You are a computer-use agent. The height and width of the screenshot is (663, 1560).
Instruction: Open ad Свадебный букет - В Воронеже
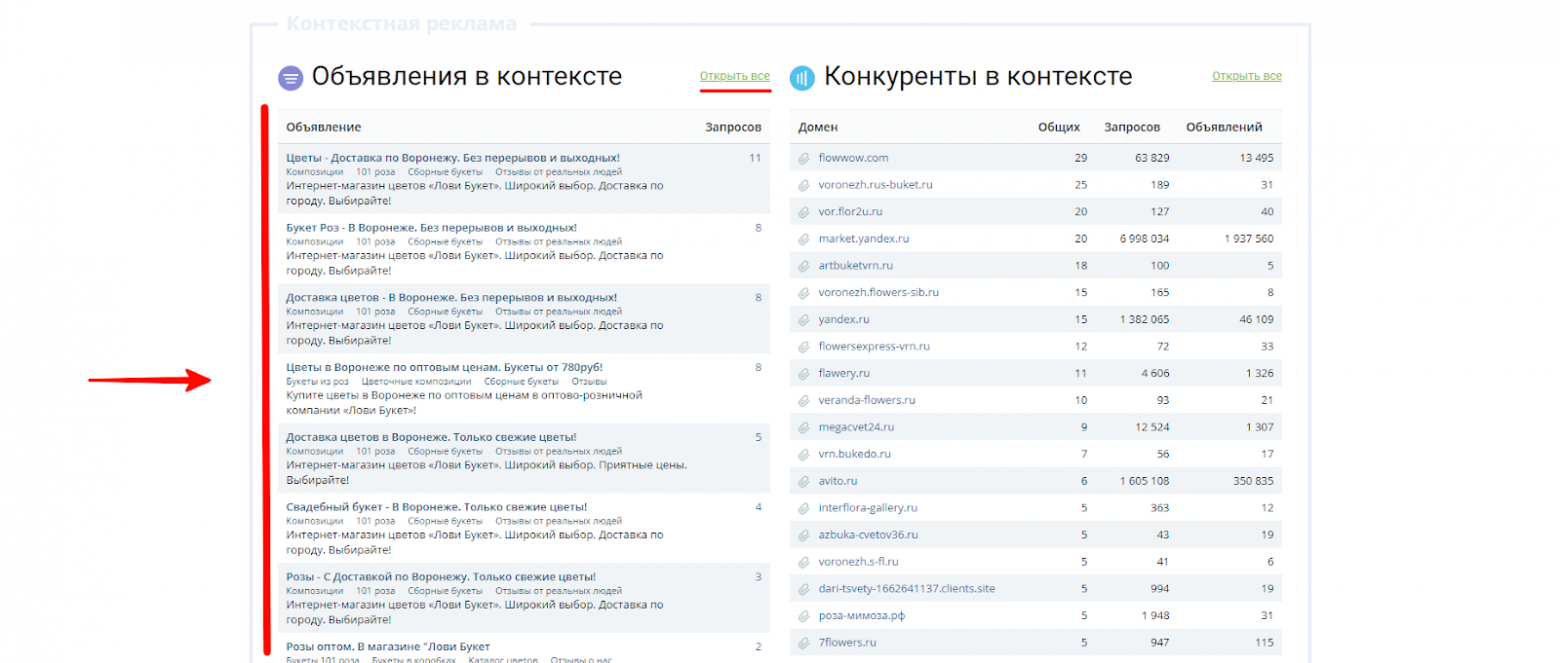(436, 507)
